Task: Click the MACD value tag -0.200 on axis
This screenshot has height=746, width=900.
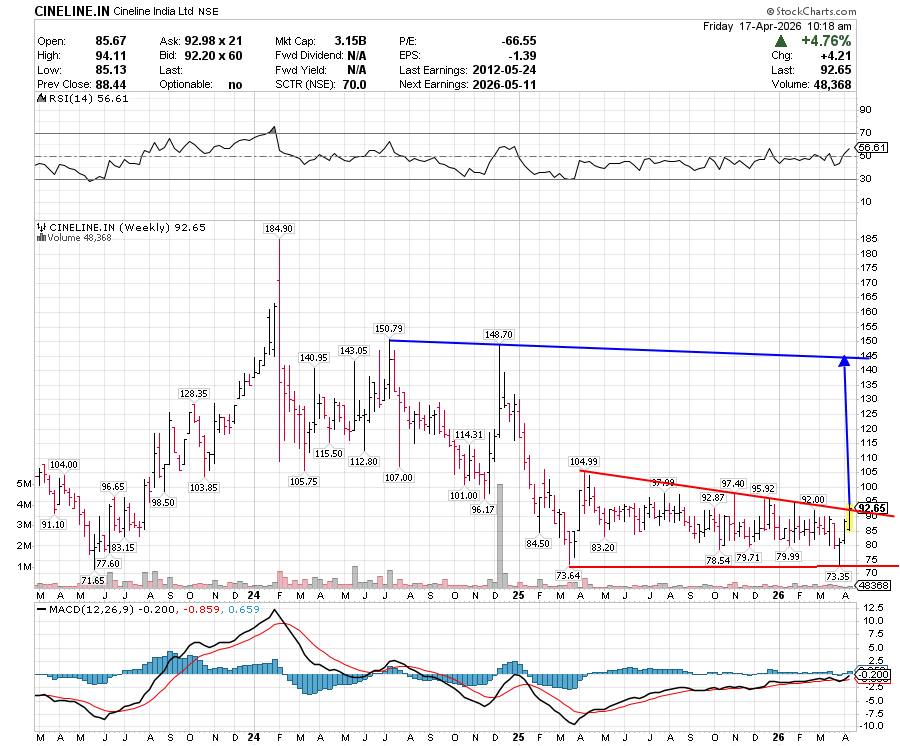Action: pyautogui.click(x=873, y=675)
